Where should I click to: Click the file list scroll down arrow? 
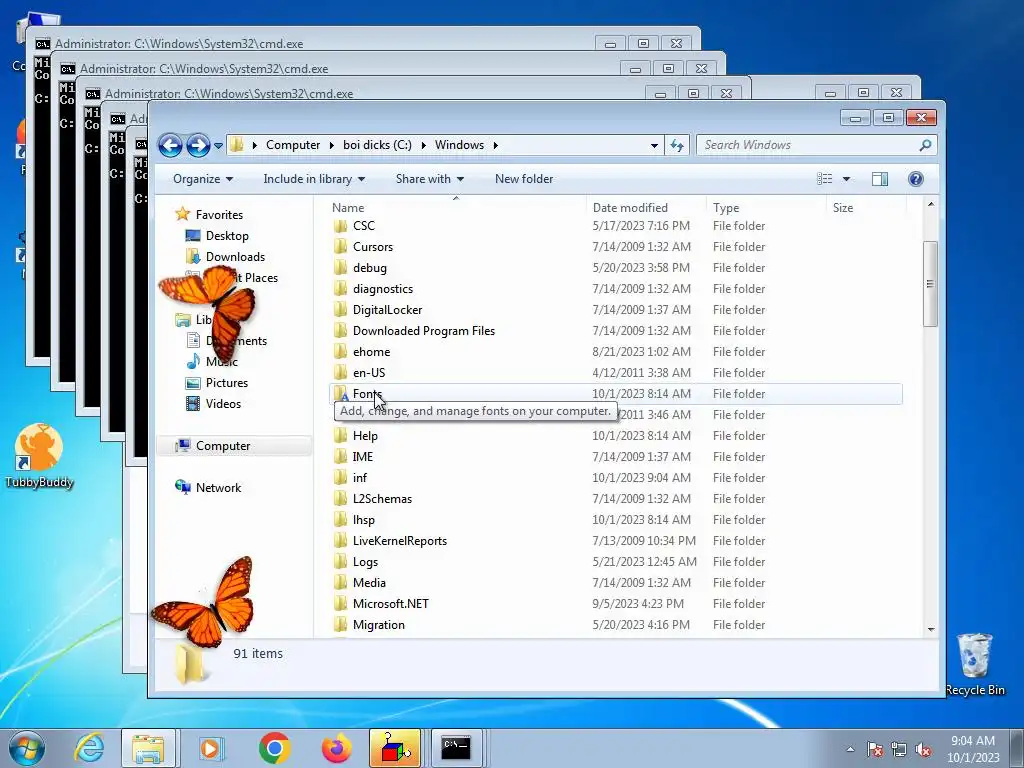pyautogui.click(x=931, y=630)
